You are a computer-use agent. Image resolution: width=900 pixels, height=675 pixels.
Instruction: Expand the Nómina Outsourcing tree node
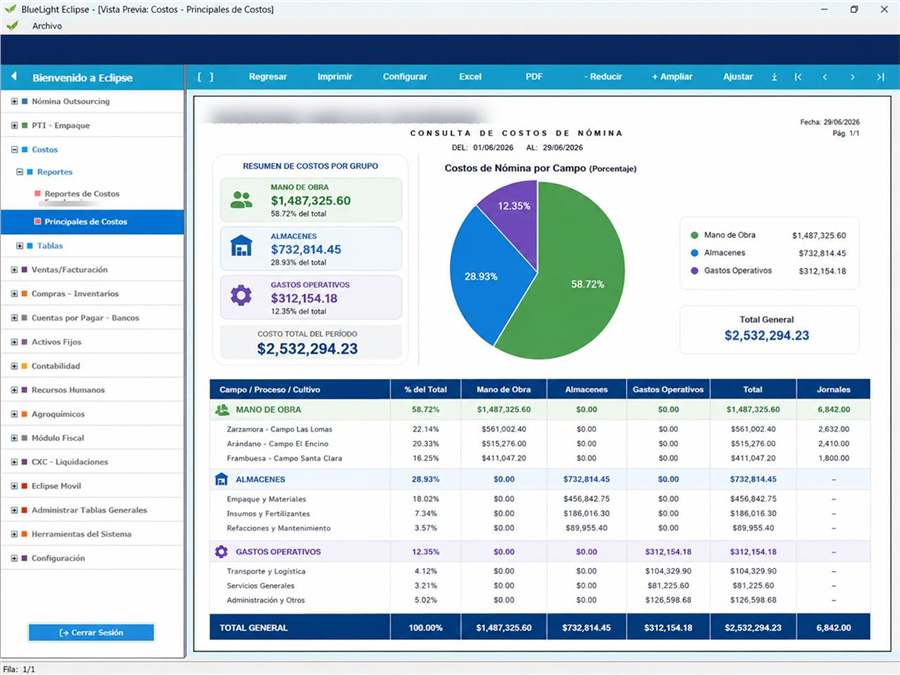click(x=14, y=101)
